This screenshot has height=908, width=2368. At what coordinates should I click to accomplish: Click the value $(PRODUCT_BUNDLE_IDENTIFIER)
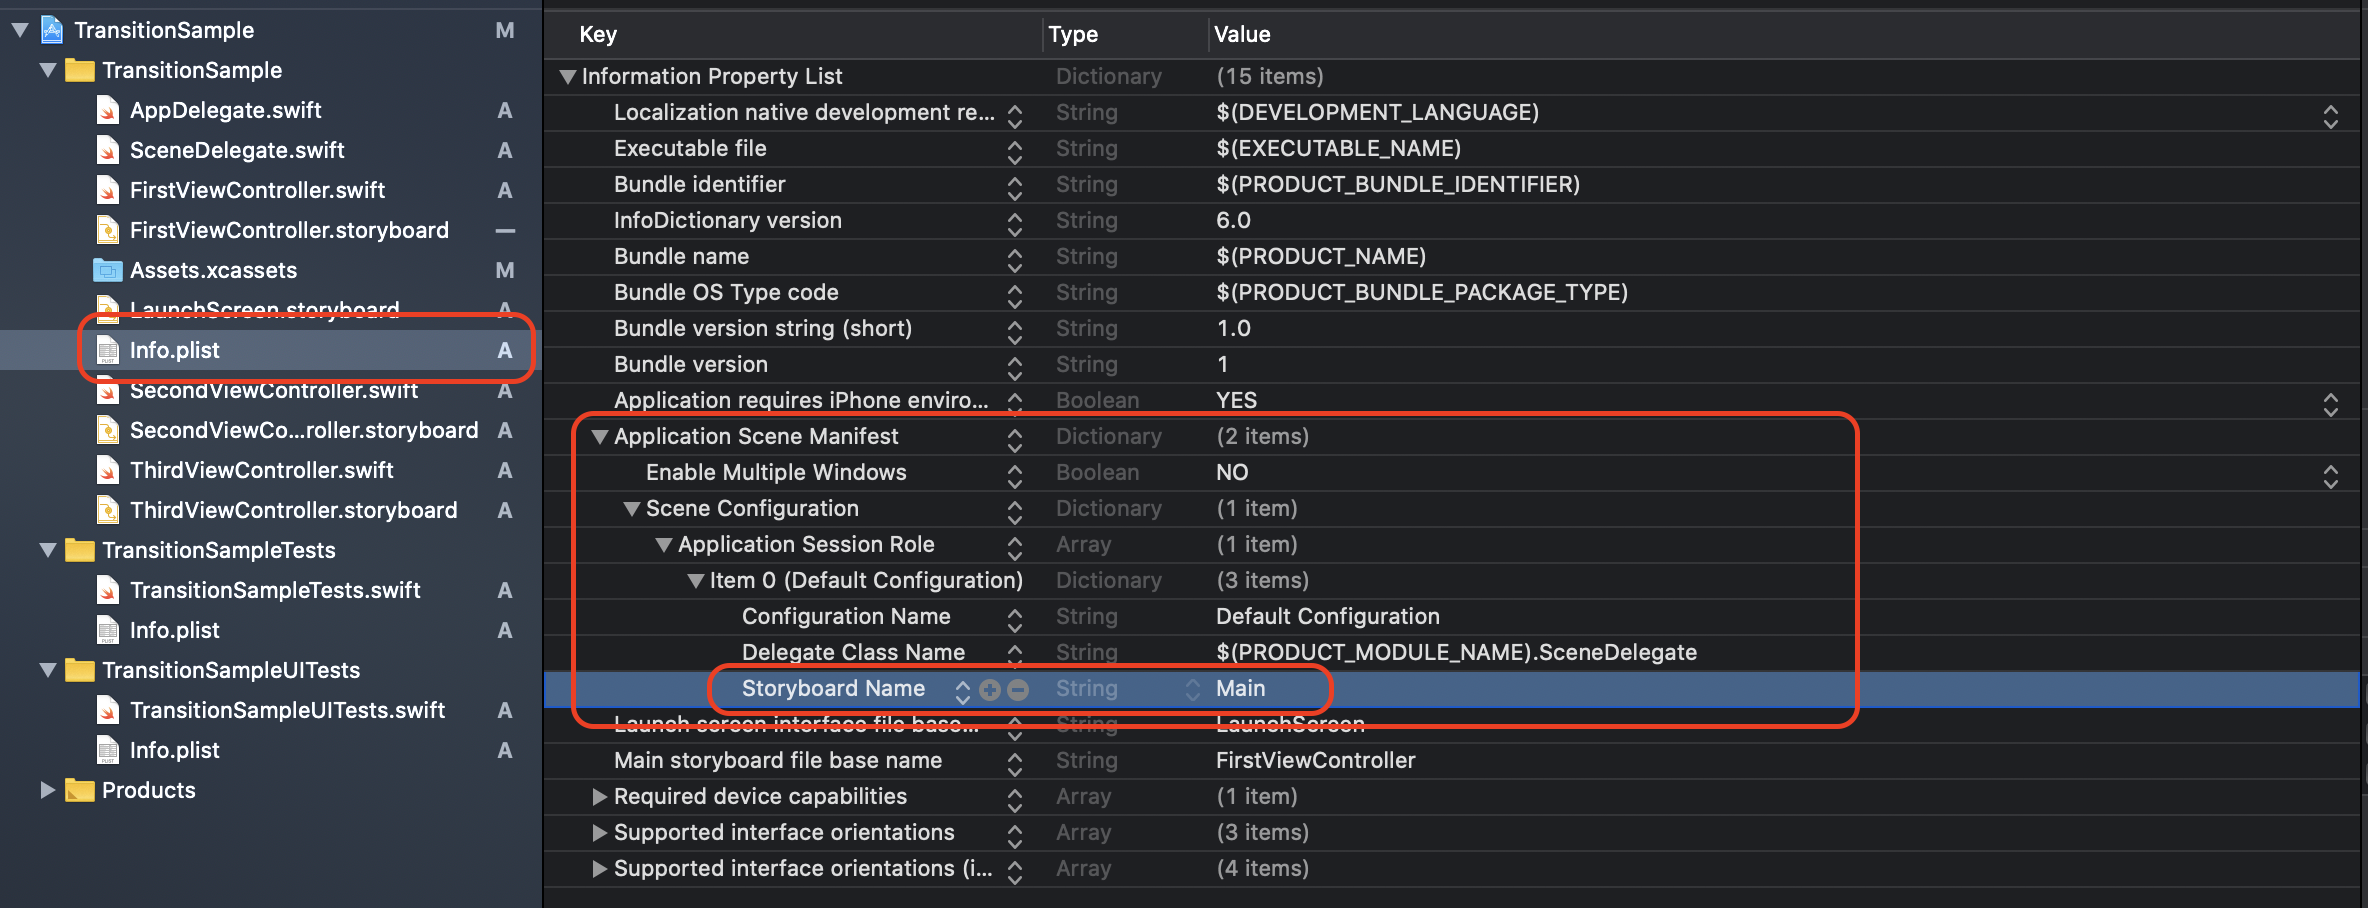pyautogui.click(x=1398, y=184)
